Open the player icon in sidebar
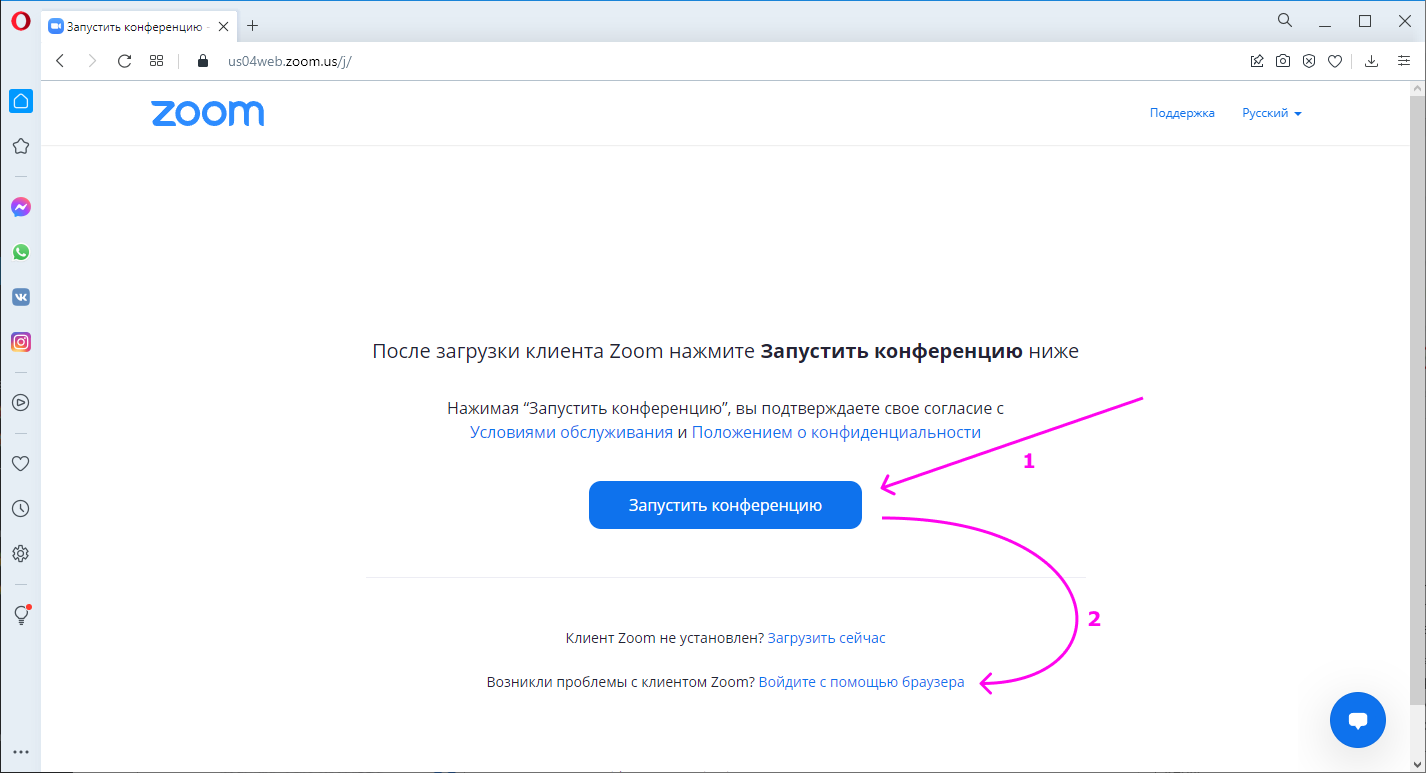Viewport: 1426px width, 773px height. tap(20, 402)
